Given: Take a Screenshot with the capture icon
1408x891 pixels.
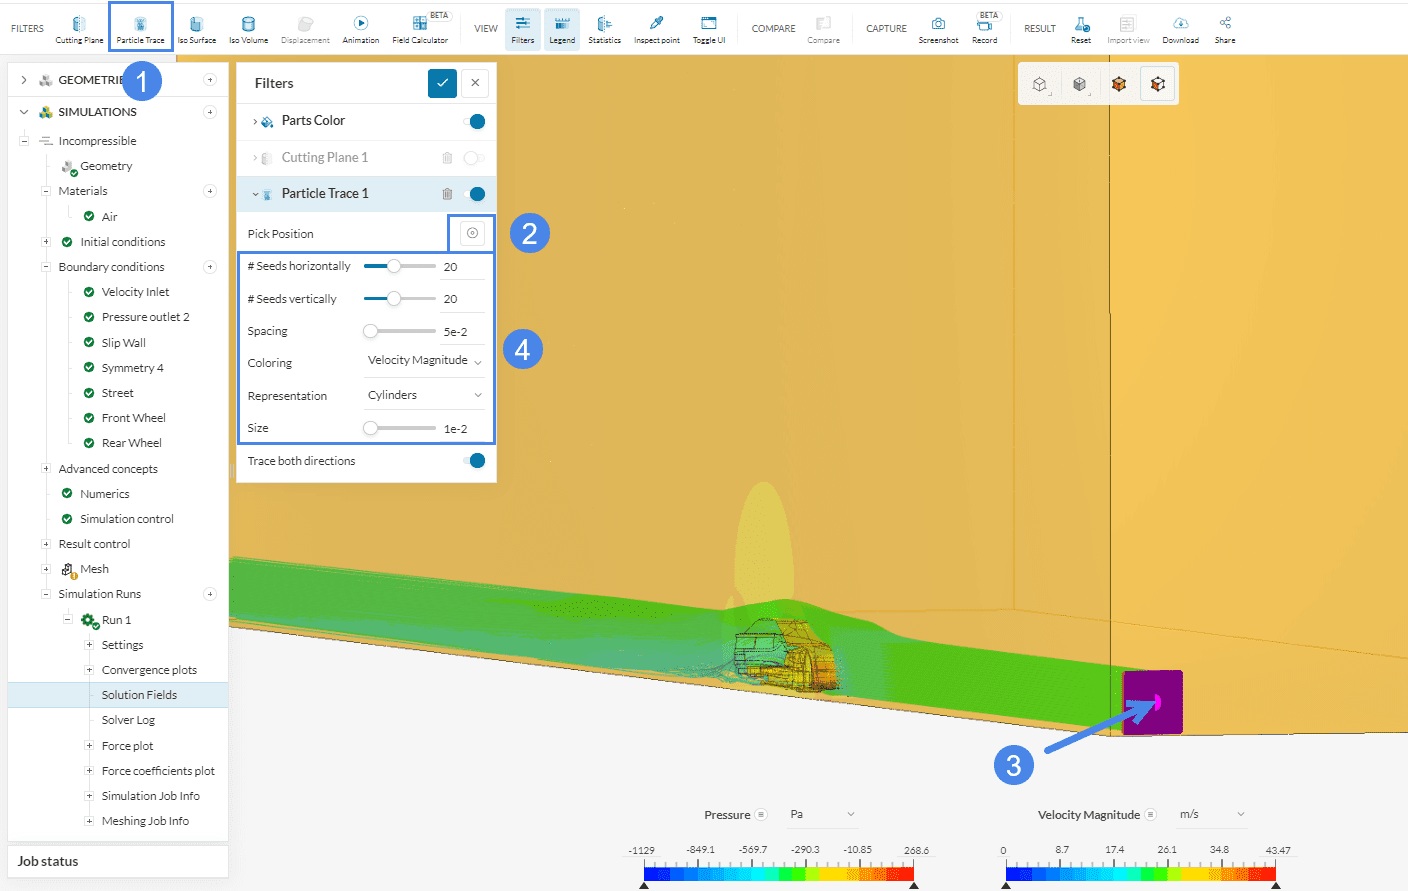Looking at the screenshot, I should [938, 28].
